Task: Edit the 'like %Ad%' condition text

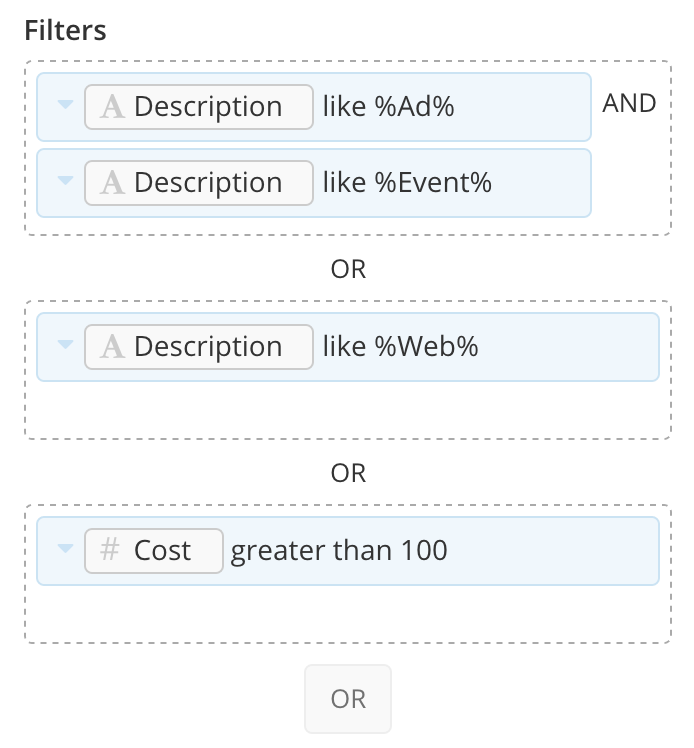Action: pos(388,106)
